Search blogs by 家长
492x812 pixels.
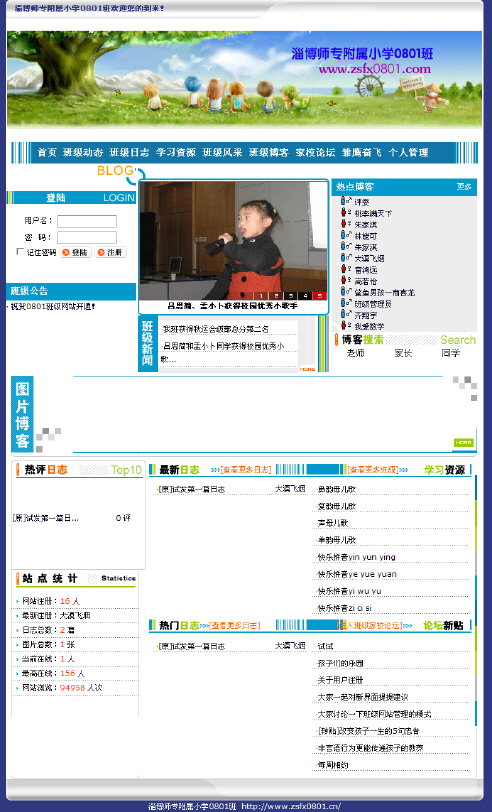click(403, 353)
